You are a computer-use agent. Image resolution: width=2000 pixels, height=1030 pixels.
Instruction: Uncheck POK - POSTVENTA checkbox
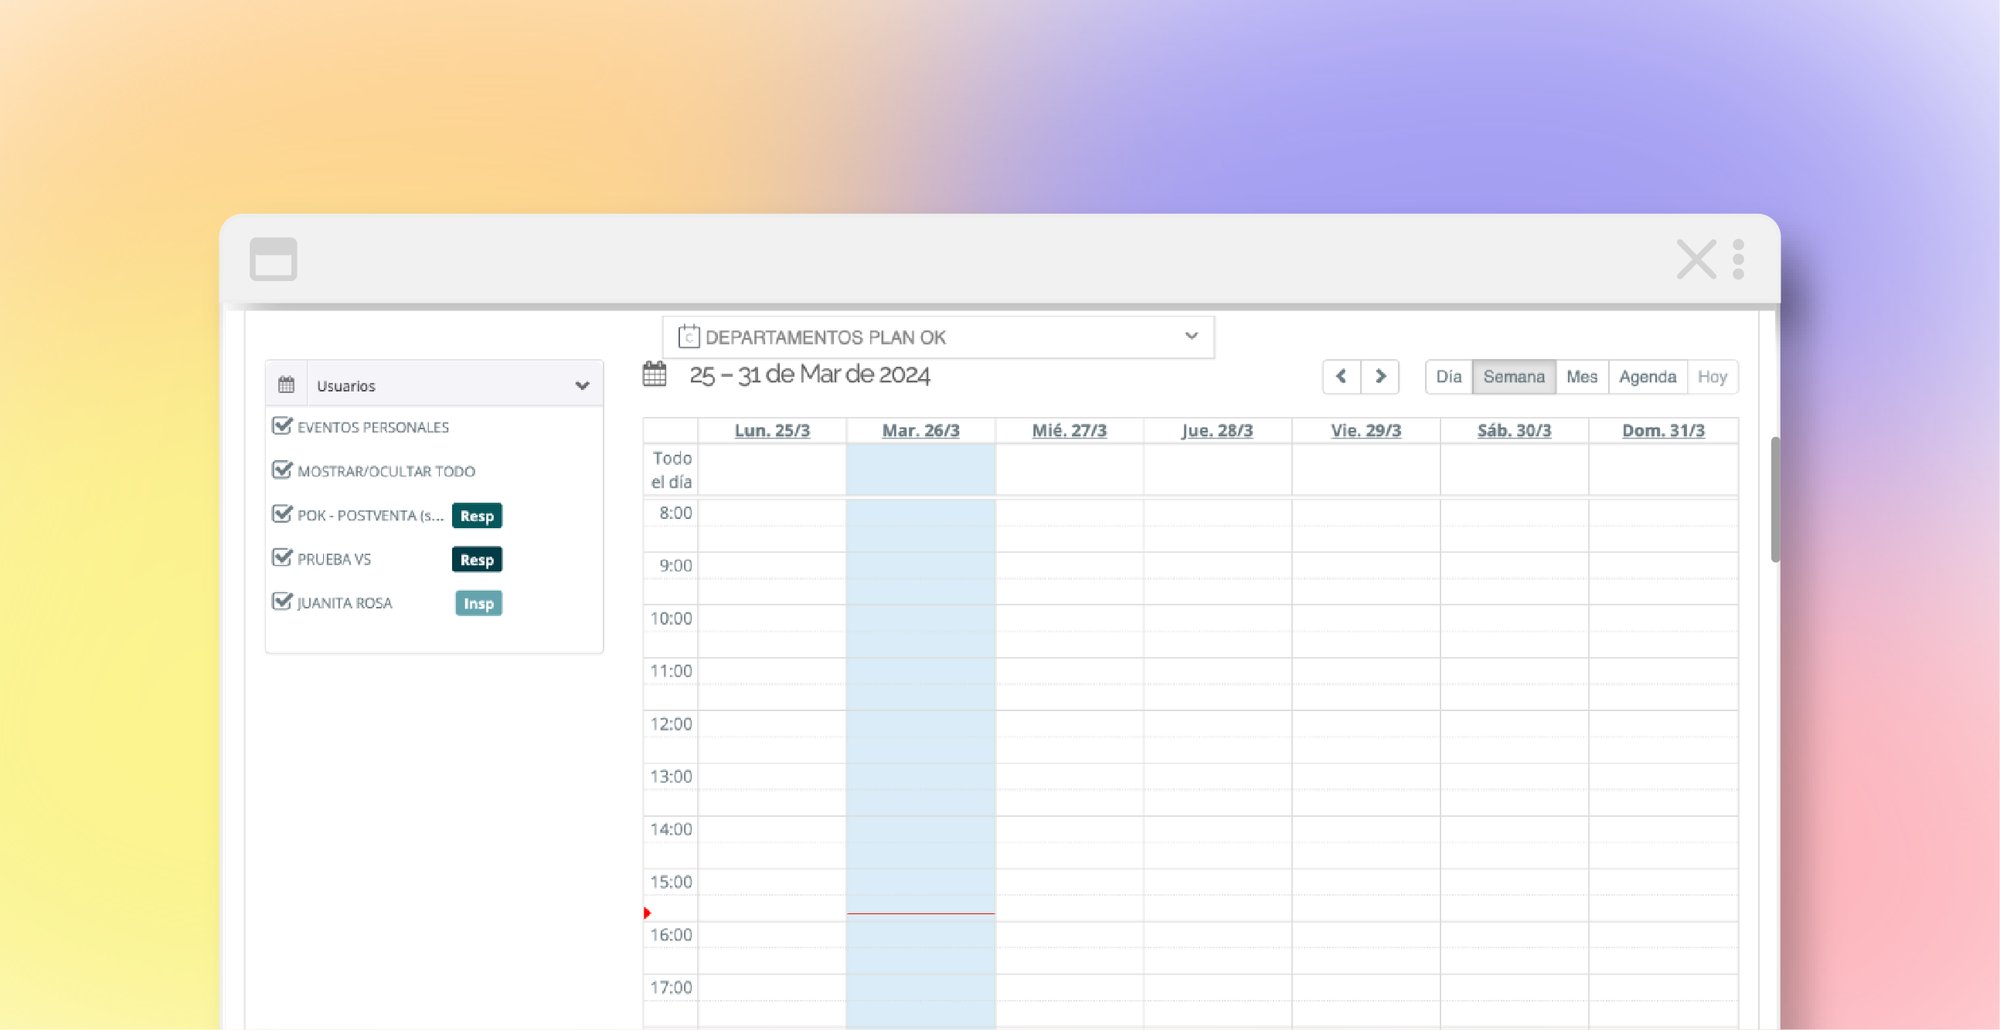pyautogui.click(x=282, y=514)
